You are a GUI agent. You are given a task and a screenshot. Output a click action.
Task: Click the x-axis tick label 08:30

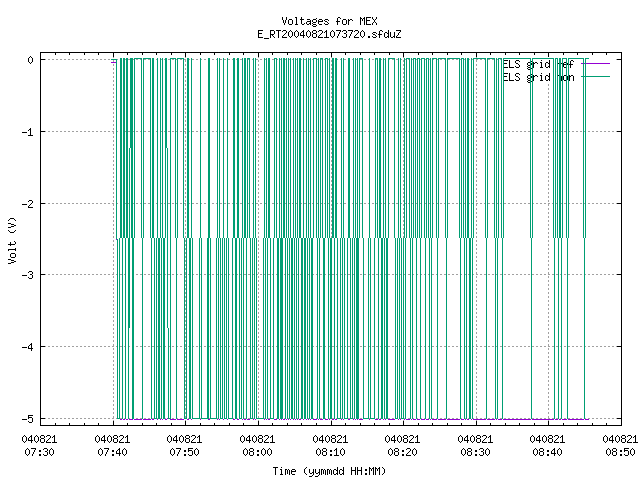tap(476, 452)
